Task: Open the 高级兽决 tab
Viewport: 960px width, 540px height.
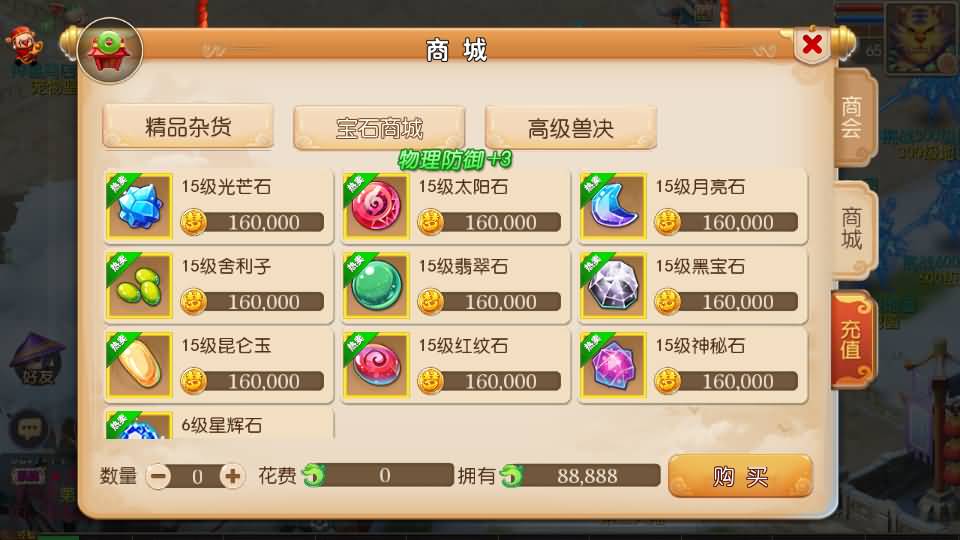Action: coord(571,128)
